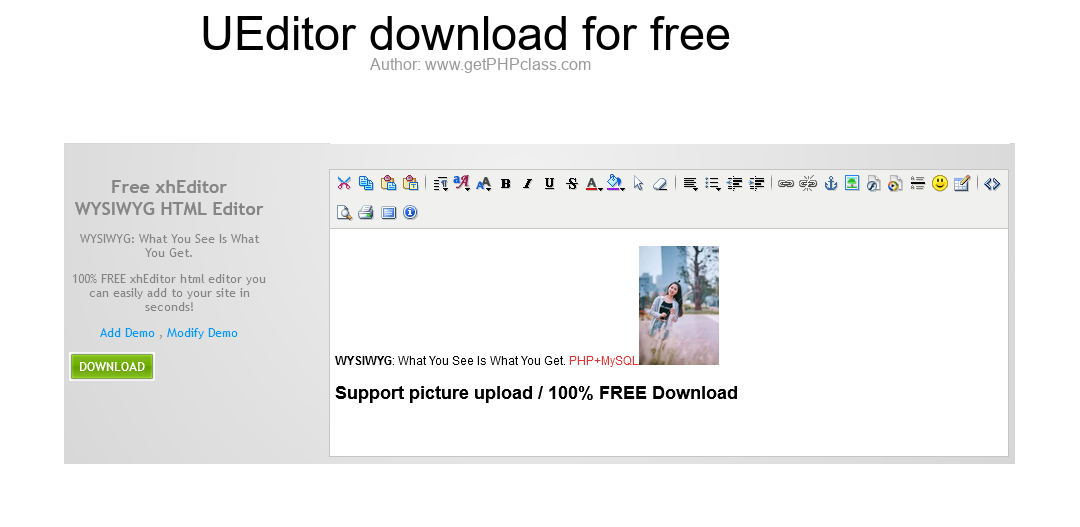Click the red PHP+MySQL text
The height and width of the screenshot is (527, 1080).
603,360
